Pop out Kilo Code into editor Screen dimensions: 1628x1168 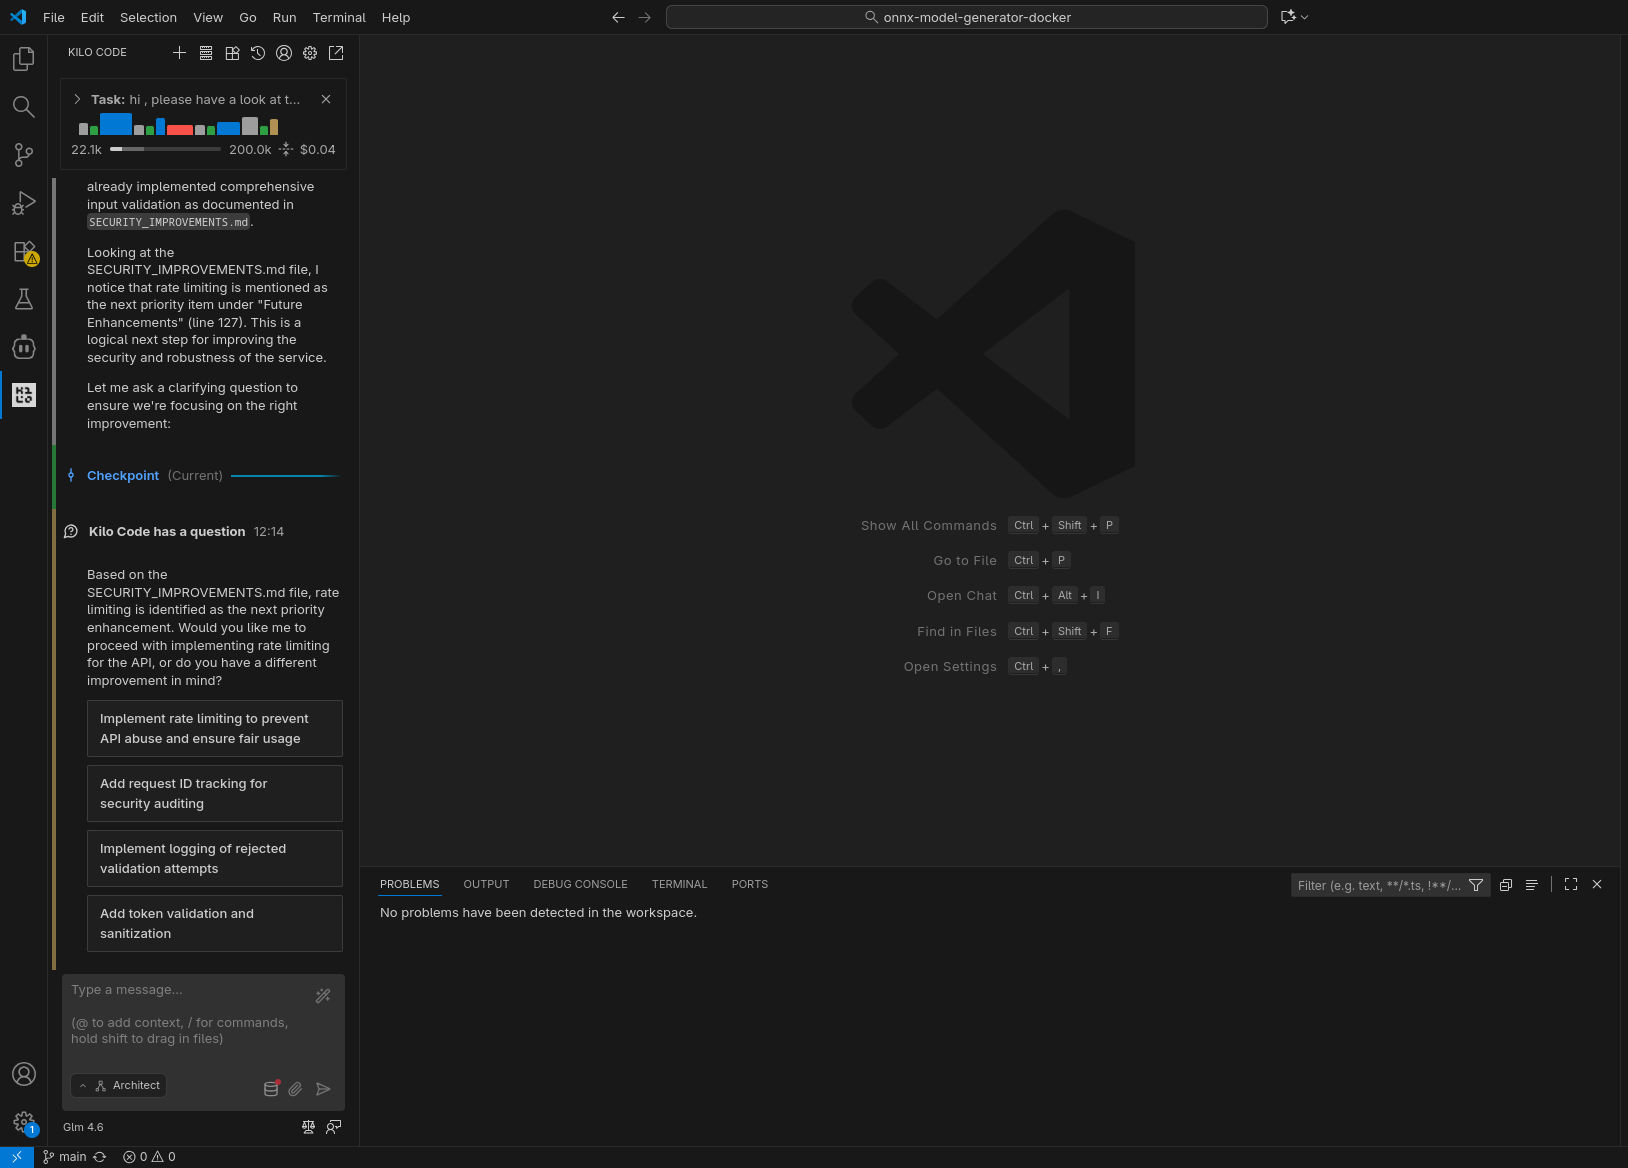point(336,53)
